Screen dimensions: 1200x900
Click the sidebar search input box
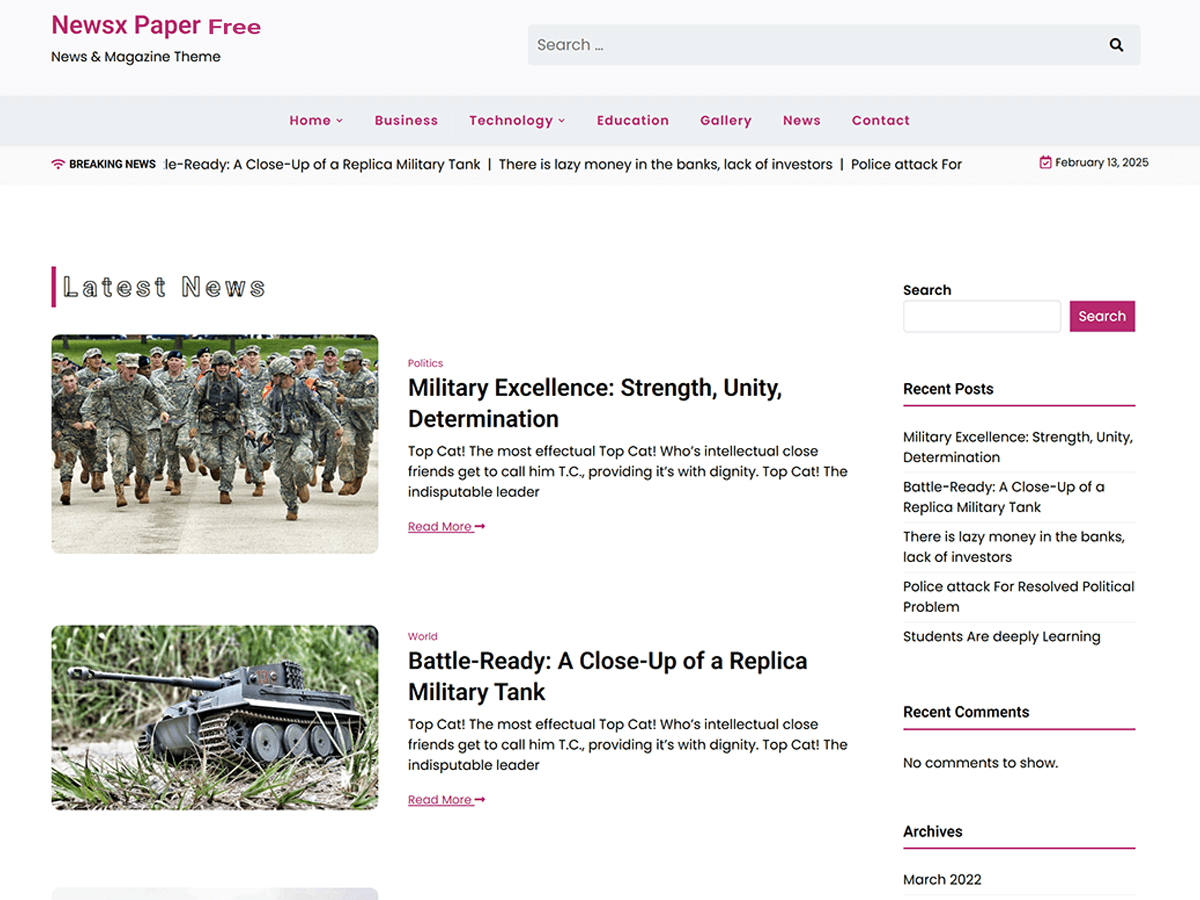[x=981, y=316]
